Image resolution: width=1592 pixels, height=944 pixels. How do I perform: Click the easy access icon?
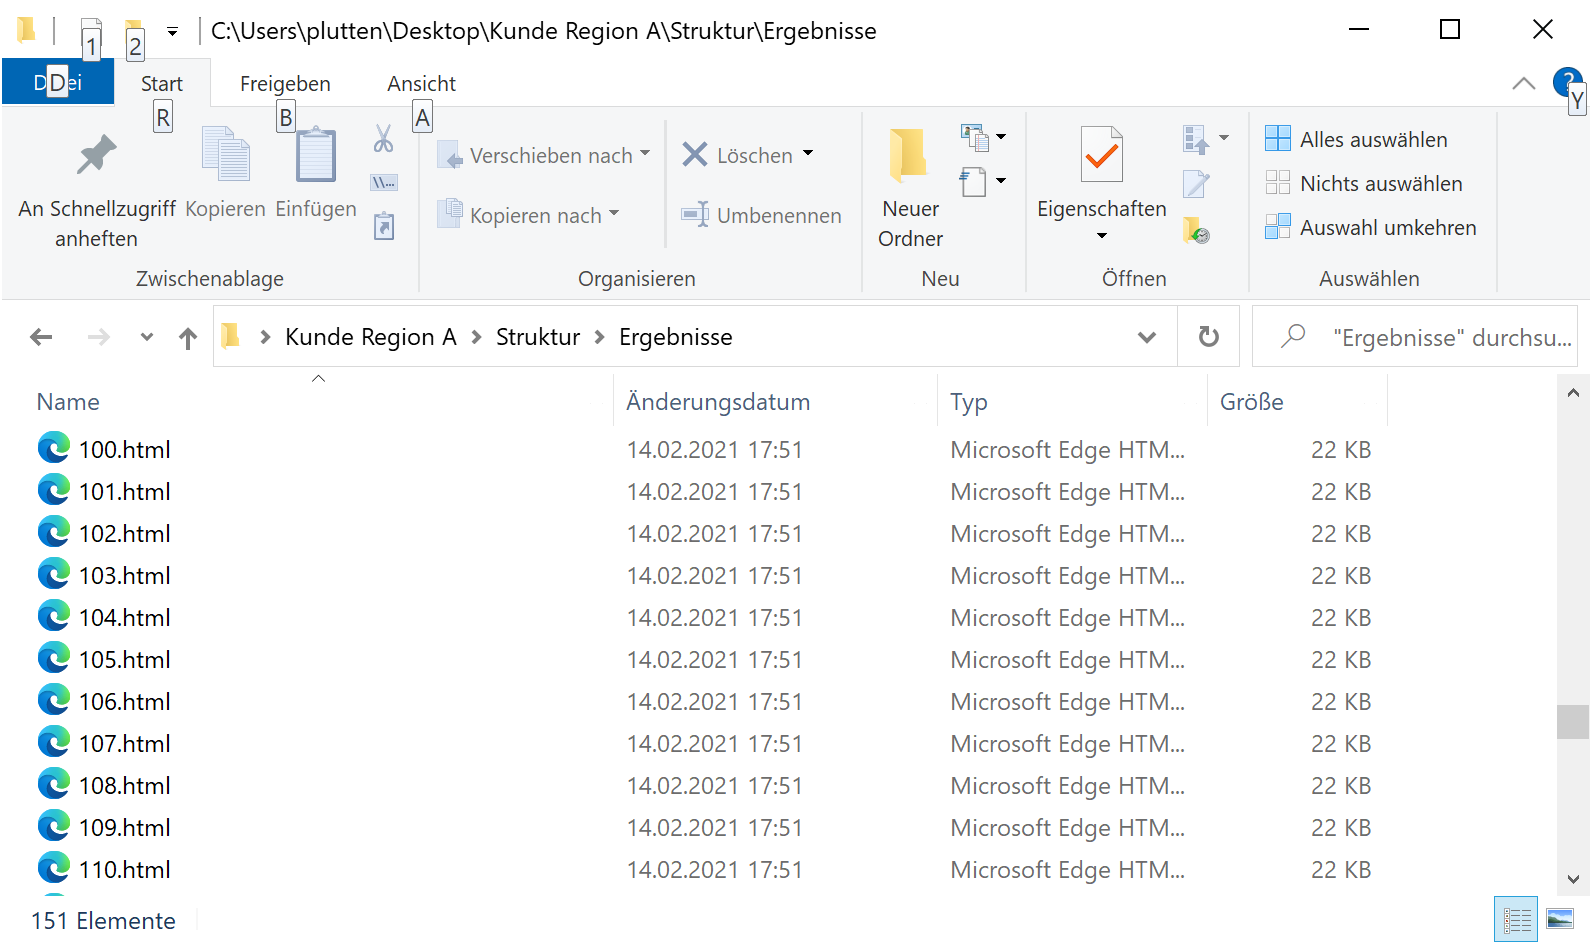tap(974, 181)
